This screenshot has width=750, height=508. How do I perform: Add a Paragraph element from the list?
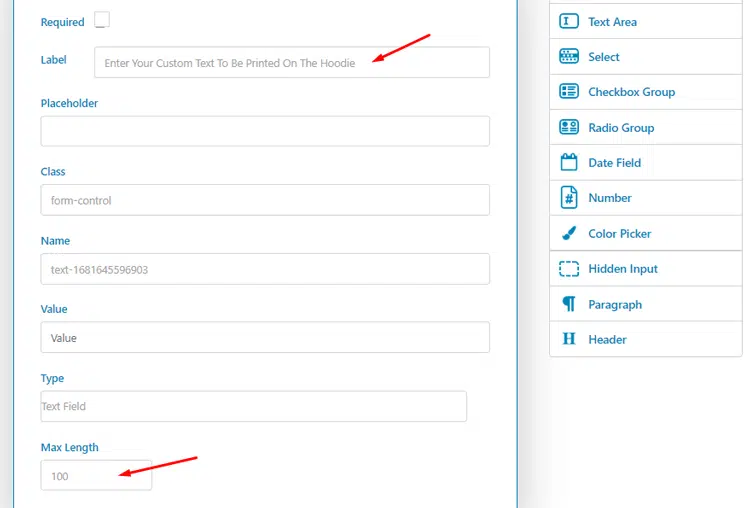pos(614,305)
